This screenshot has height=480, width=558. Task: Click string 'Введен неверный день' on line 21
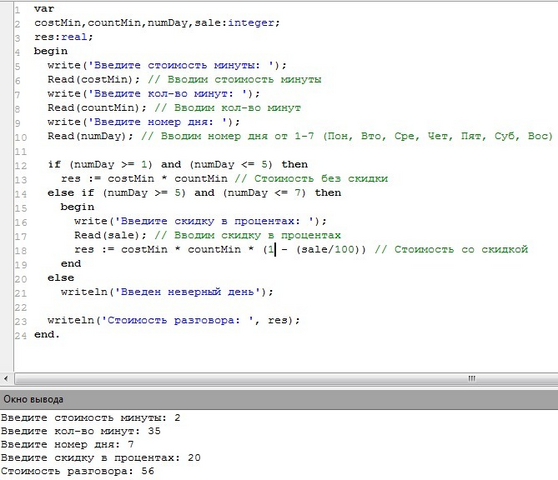[x=188, y=292]
